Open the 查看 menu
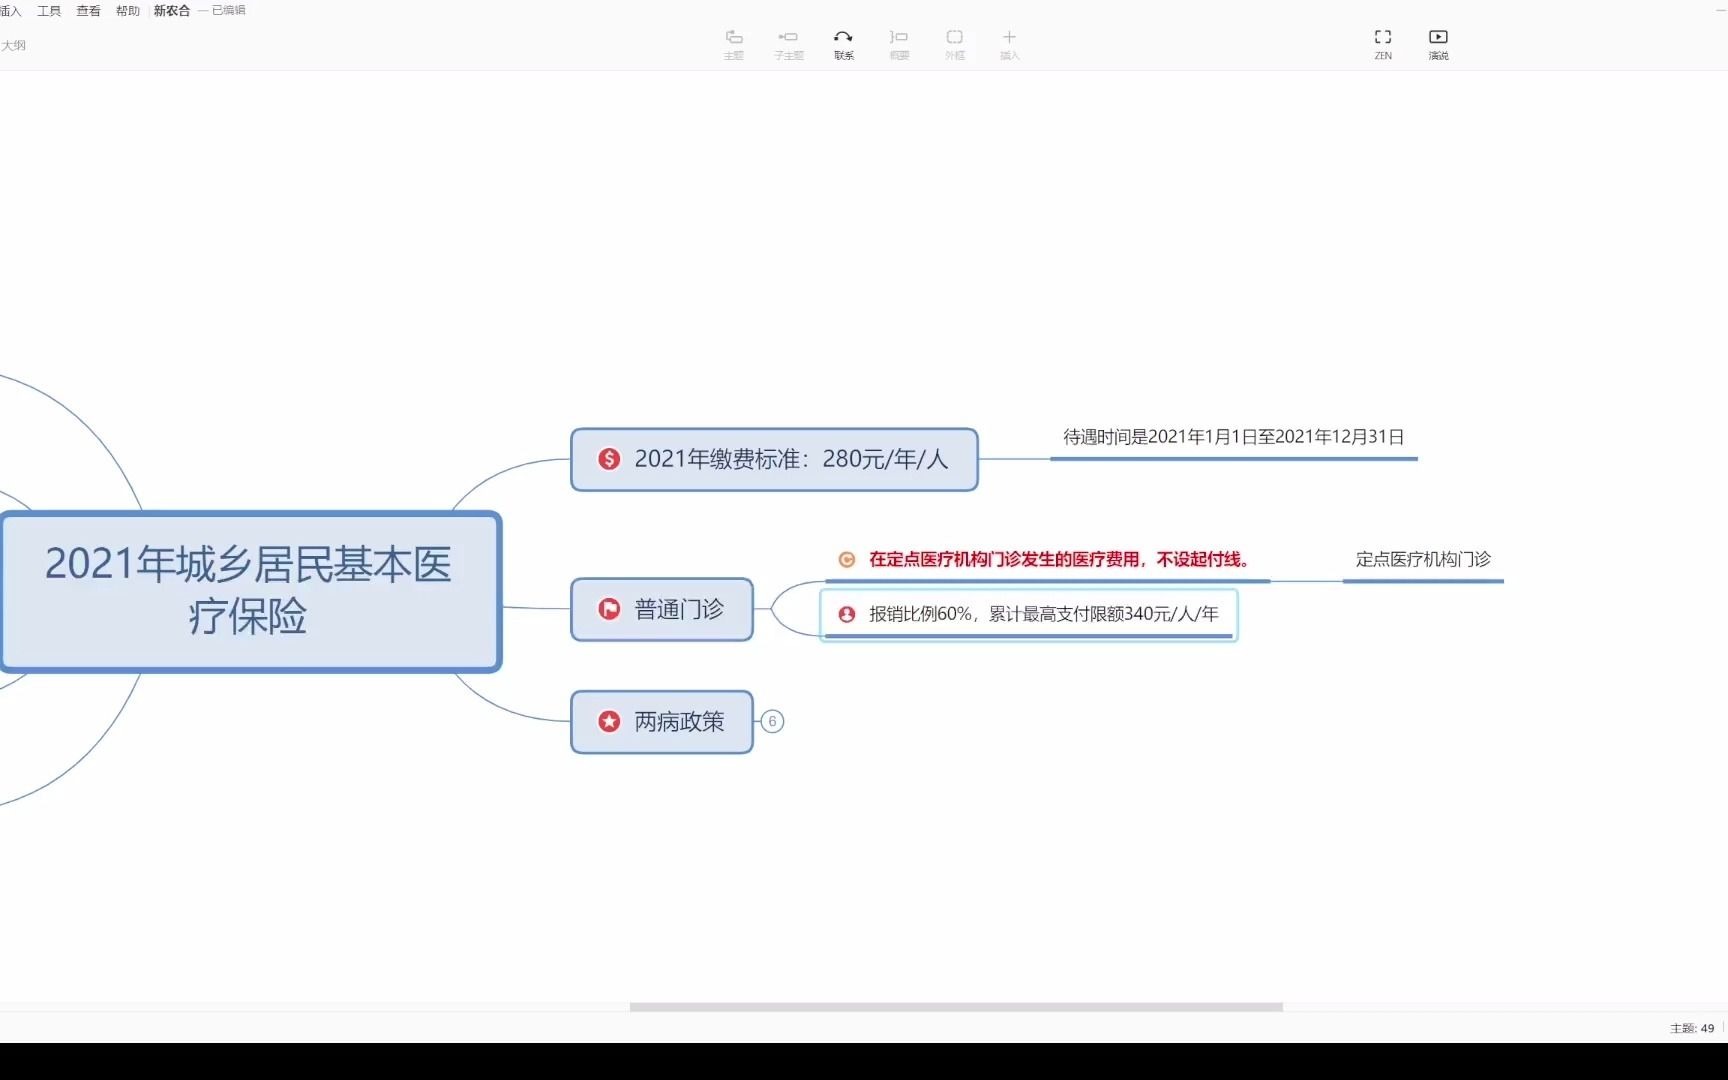Image resolution: width=1728 pixels, height=1080 pixels. 88,11
